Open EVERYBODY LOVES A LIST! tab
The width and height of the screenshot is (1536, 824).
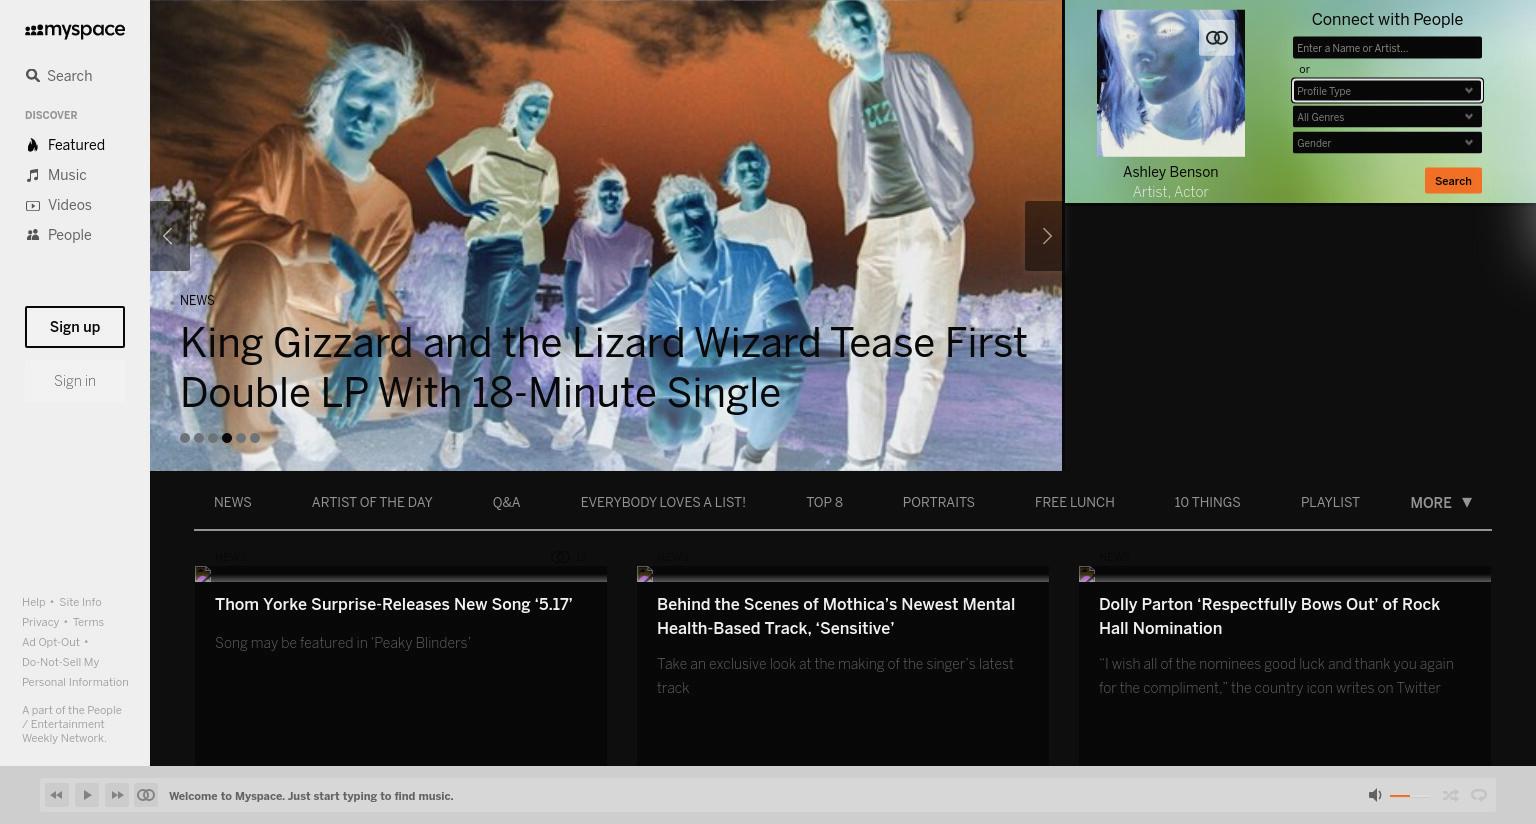[663, 503]
